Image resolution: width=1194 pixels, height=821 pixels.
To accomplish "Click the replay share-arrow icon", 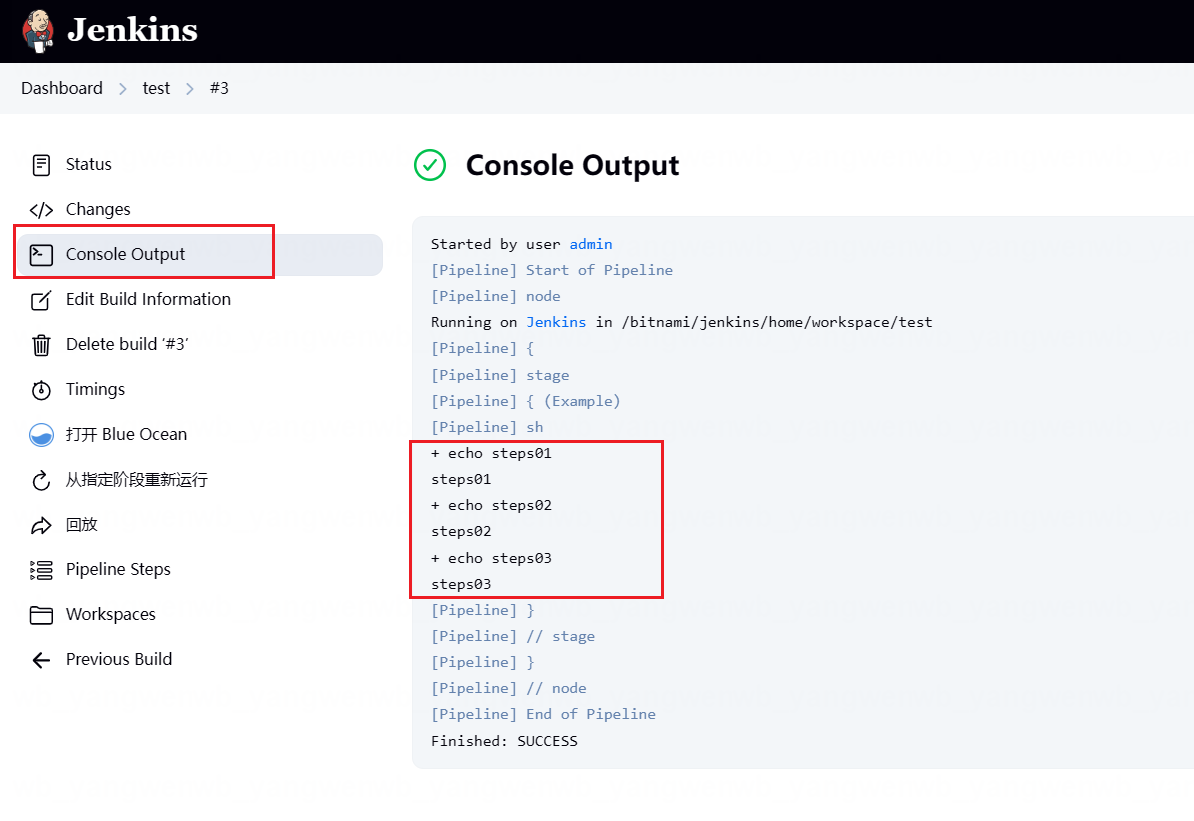I will (x=41, y=525).
